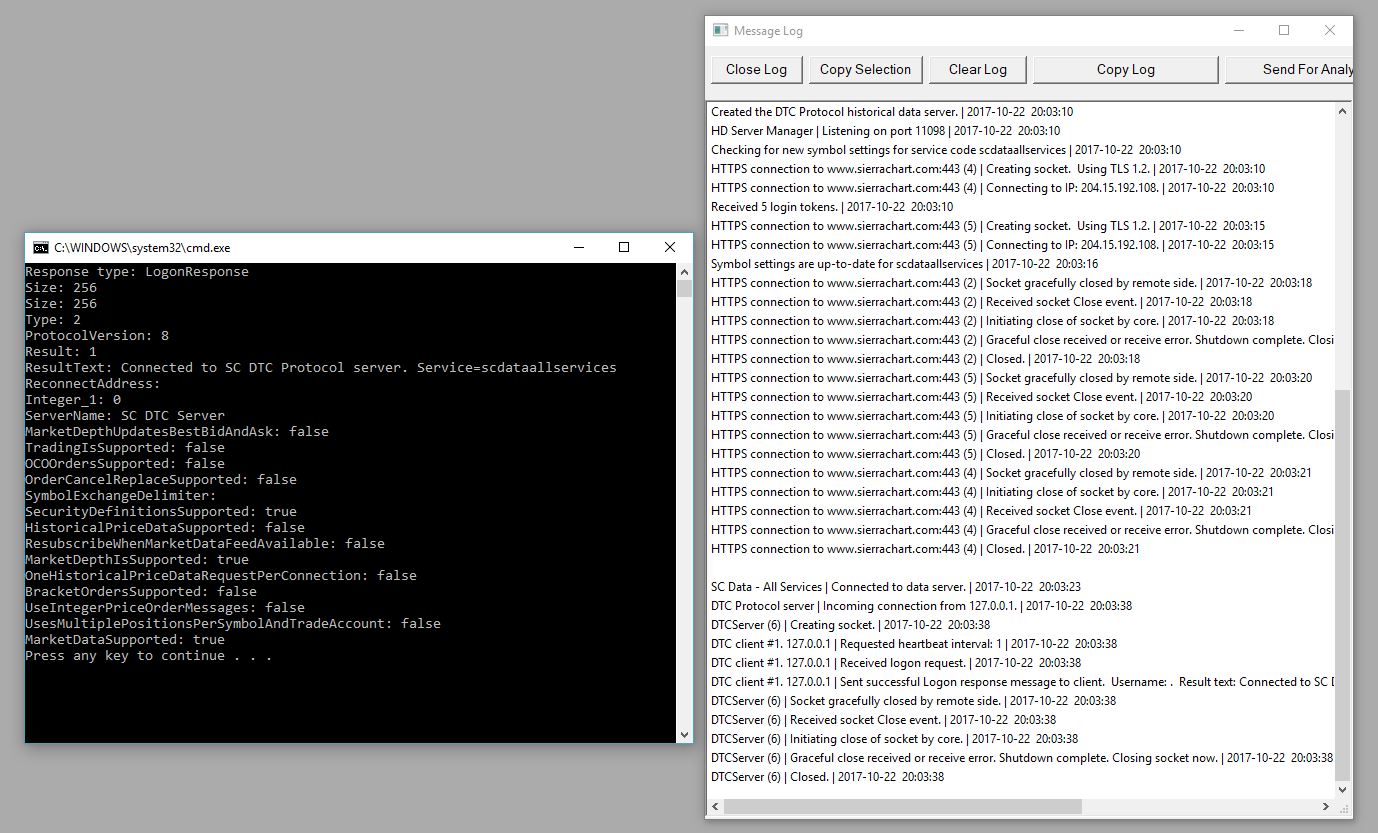Click the Copy Log button
Viewport: 1378px width, 833px height.
(1125, 69)
